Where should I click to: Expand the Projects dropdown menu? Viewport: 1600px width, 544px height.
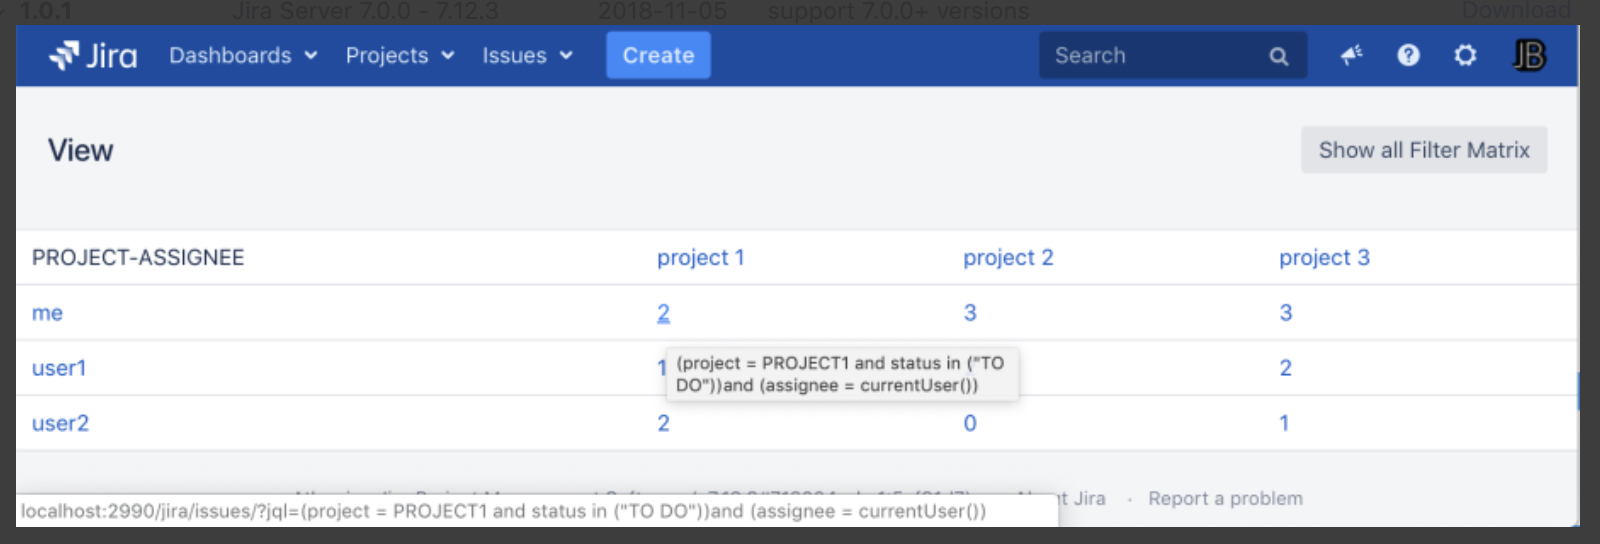pos(399,56)
